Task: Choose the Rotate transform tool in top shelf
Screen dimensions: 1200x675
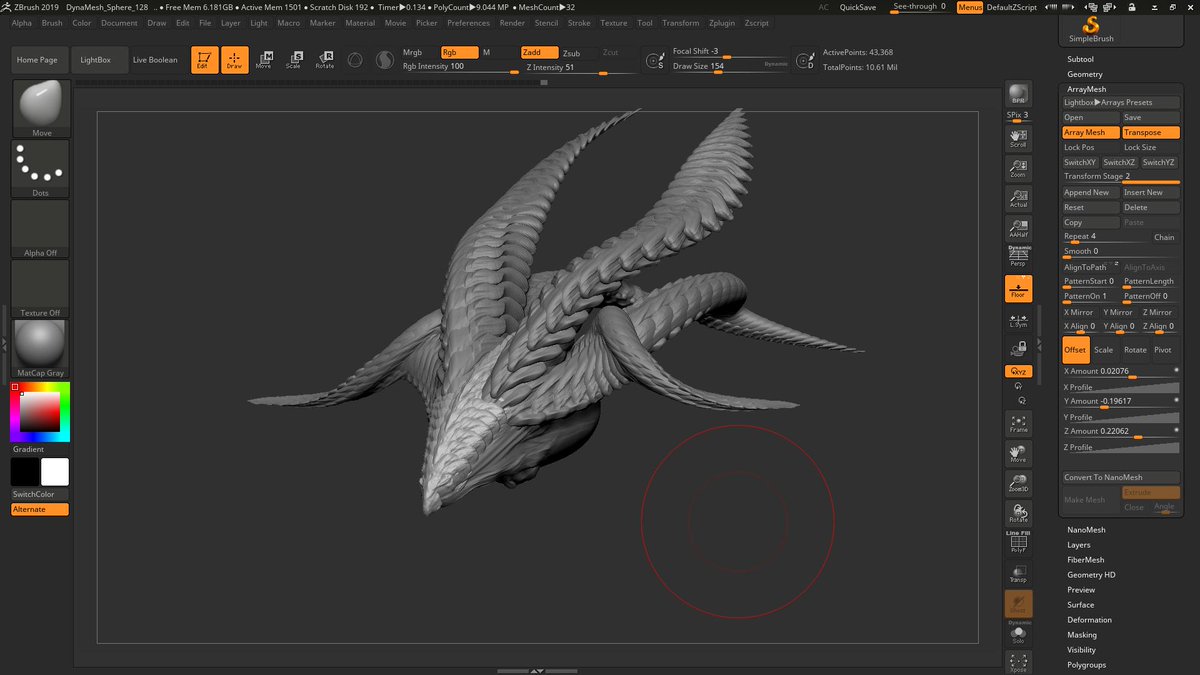Action: pos(325,60)
